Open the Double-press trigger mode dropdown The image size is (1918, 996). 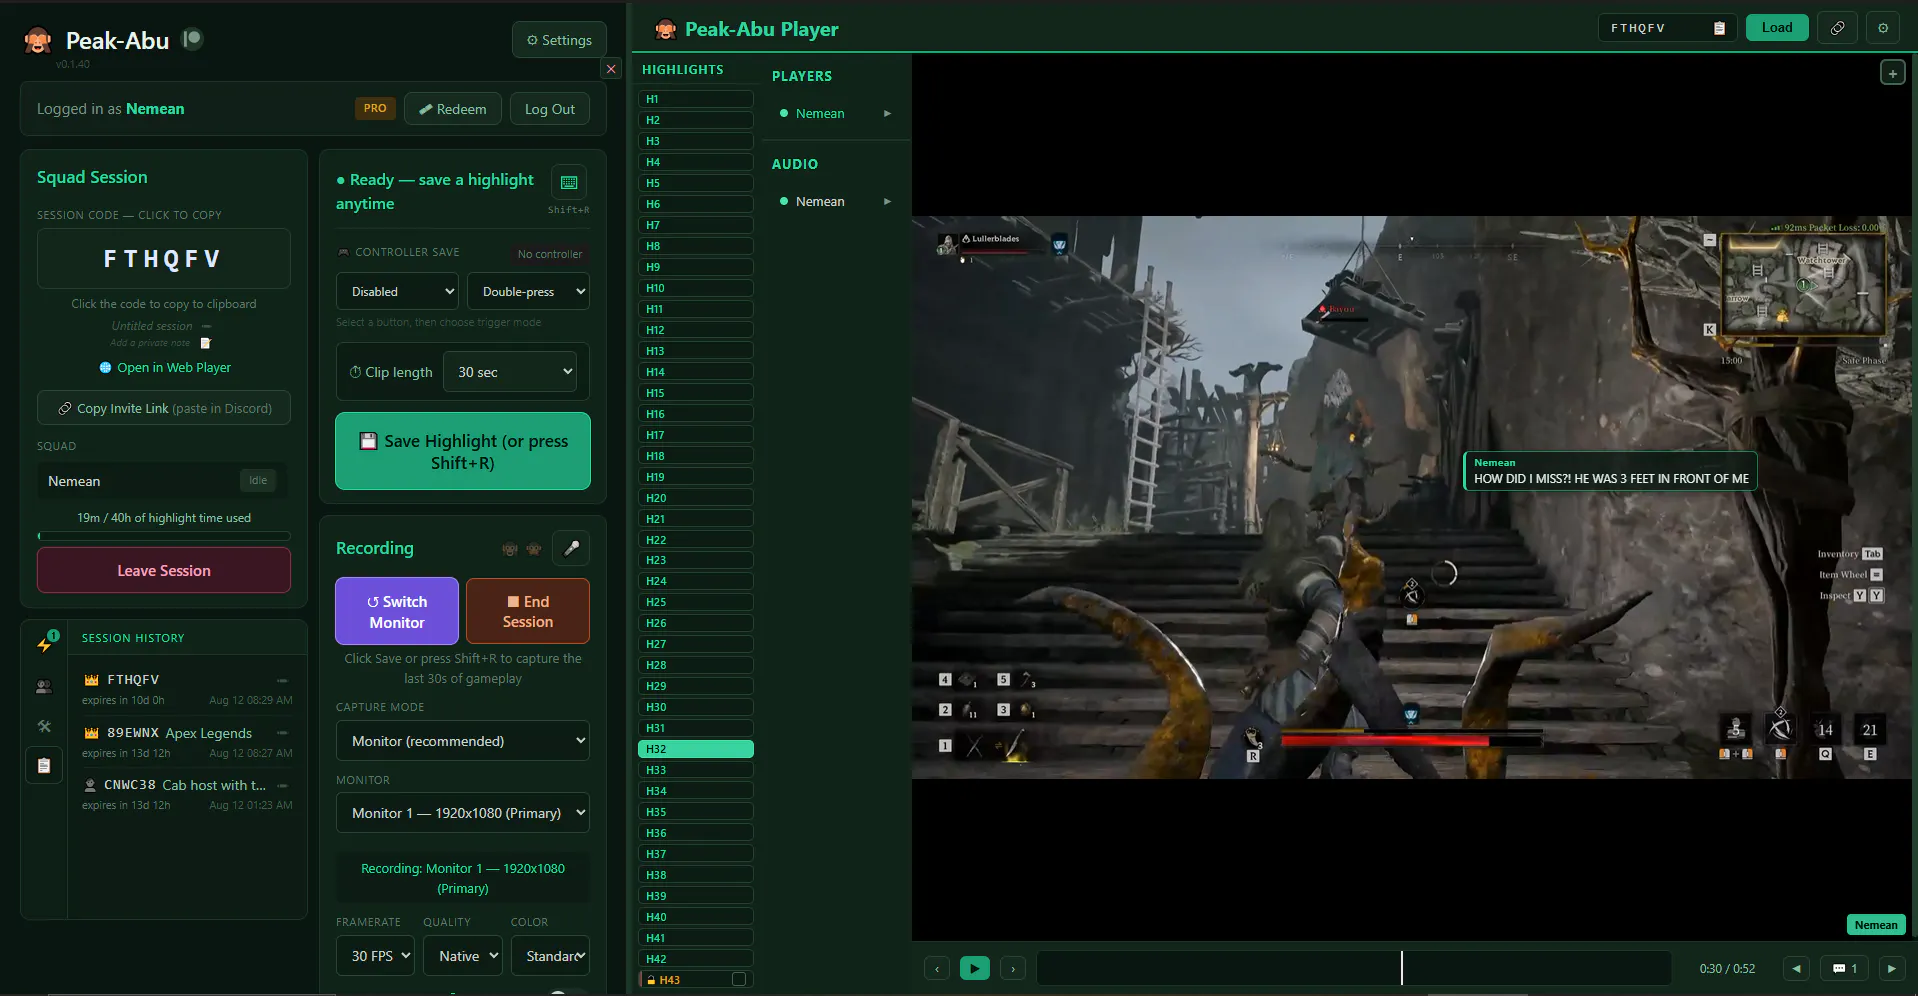[528, 292]
